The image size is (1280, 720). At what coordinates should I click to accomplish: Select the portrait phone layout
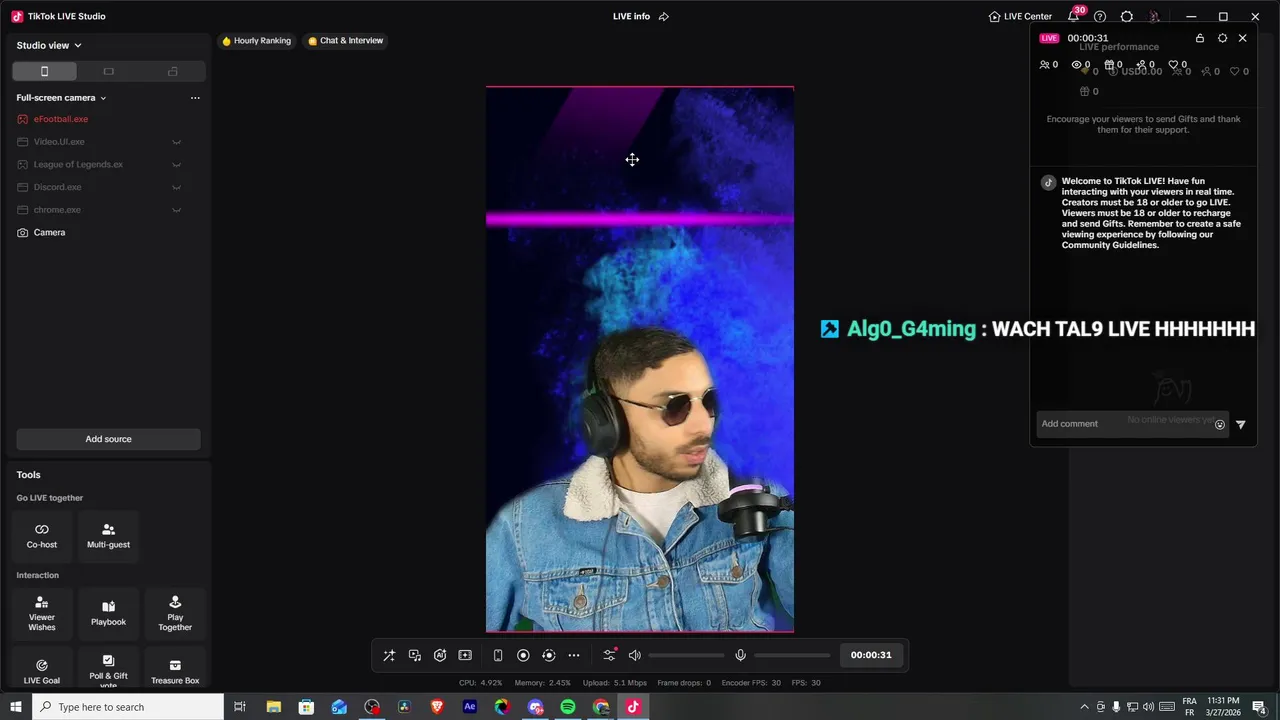pyautogui.click(x=44, y=71)
